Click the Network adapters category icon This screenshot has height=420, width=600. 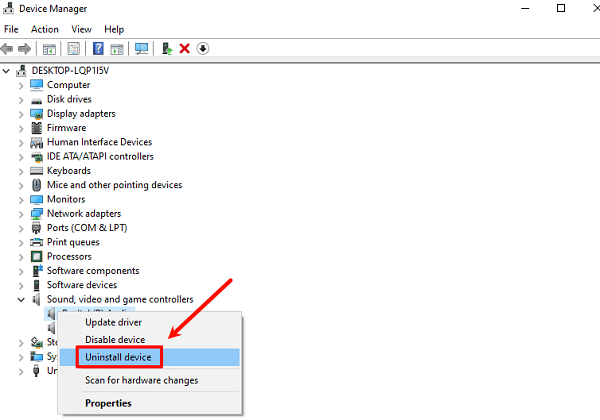tap(36, 214)
